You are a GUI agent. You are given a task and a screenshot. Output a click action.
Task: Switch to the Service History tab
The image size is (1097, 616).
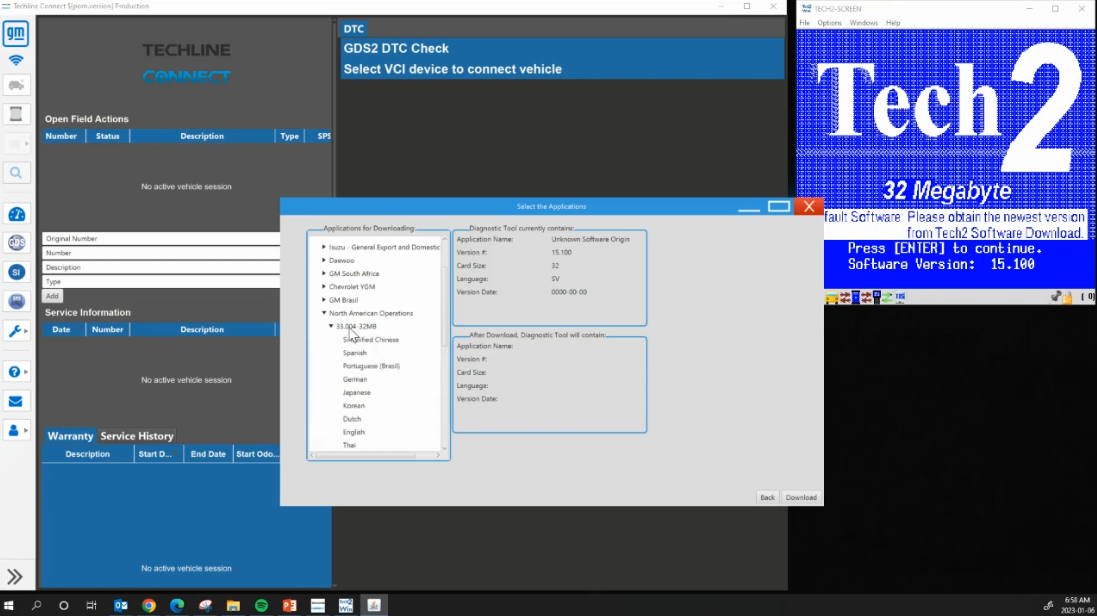coord(137,436)
